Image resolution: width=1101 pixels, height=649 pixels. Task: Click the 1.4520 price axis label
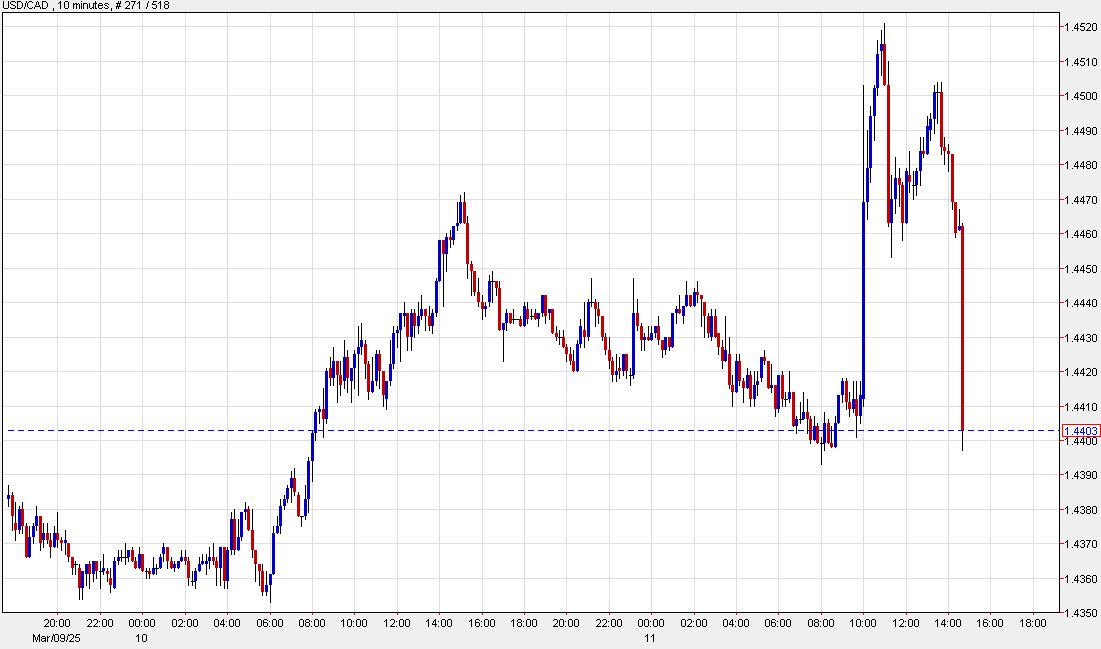point(1081,27)
